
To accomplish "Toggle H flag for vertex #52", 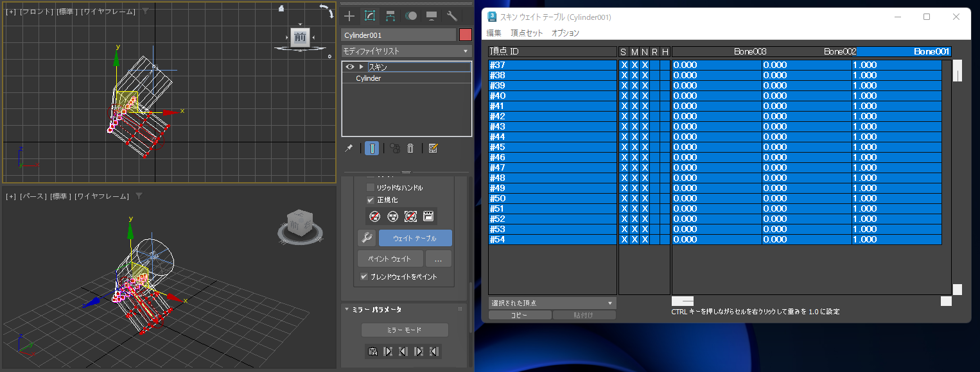I will point(664,219).
